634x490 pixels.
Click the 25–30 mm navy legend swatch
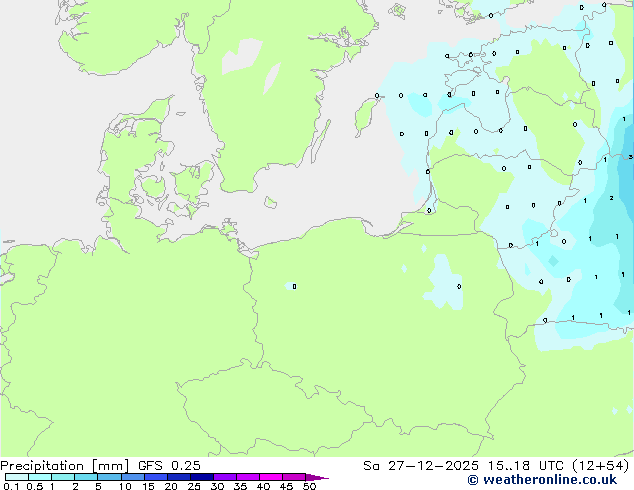(201, 477)
